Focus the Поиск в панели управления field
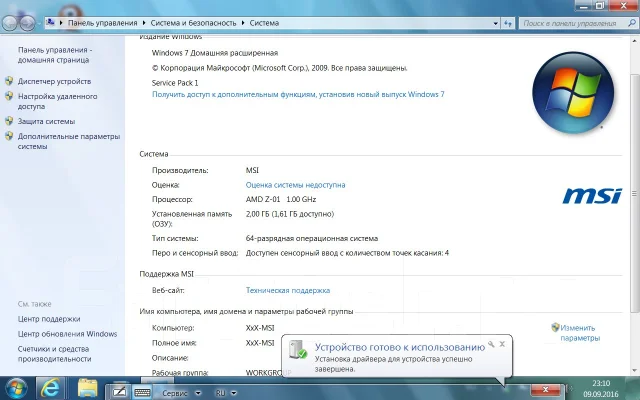Image resolution: width=640 pixels, height=400 pixels. coord(573,23)
